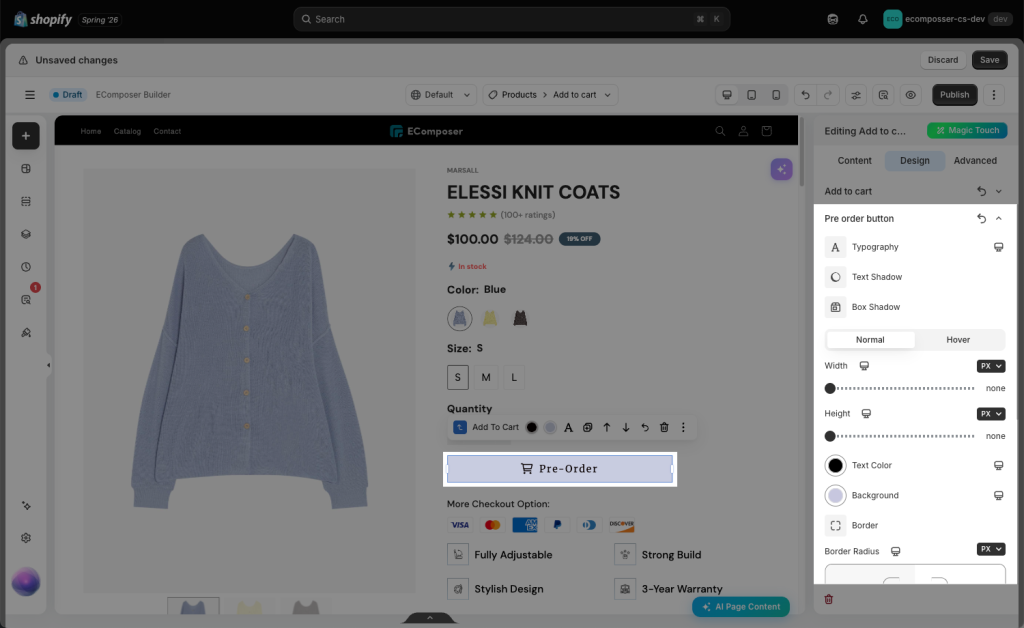Click the preview eye icon
Image resolution: width=1024 pixels, height=628 pixels.
(910, 95)
